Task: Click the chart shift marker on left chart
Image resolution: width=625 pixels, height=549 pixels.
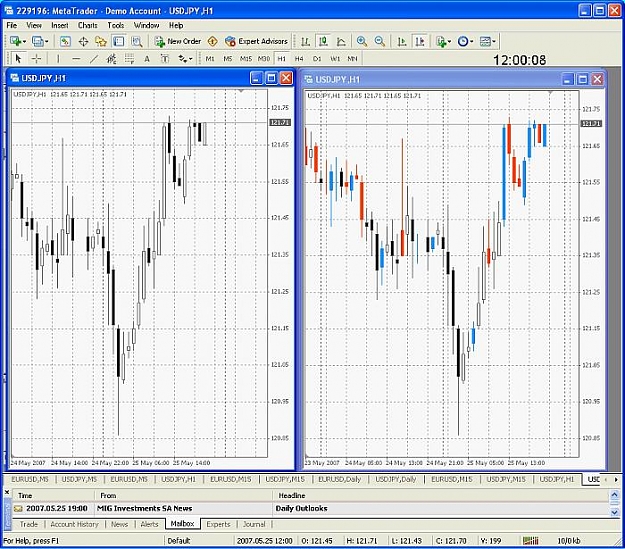Action: 240,91
